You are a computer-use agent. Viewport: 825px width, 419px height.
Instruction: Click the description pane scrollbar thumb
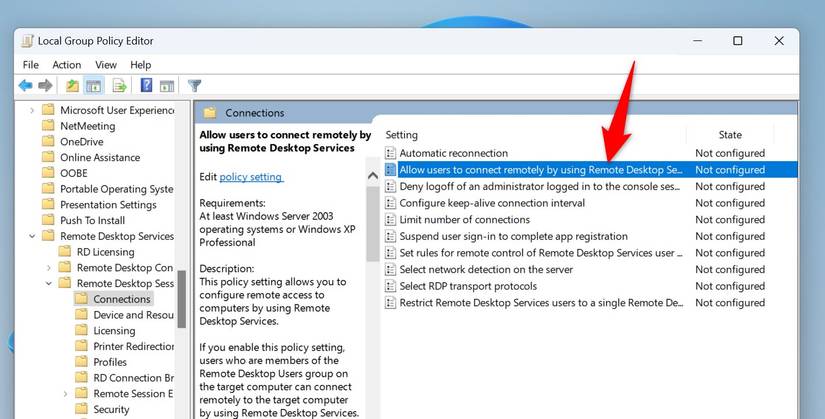click(x=373, y=224)
